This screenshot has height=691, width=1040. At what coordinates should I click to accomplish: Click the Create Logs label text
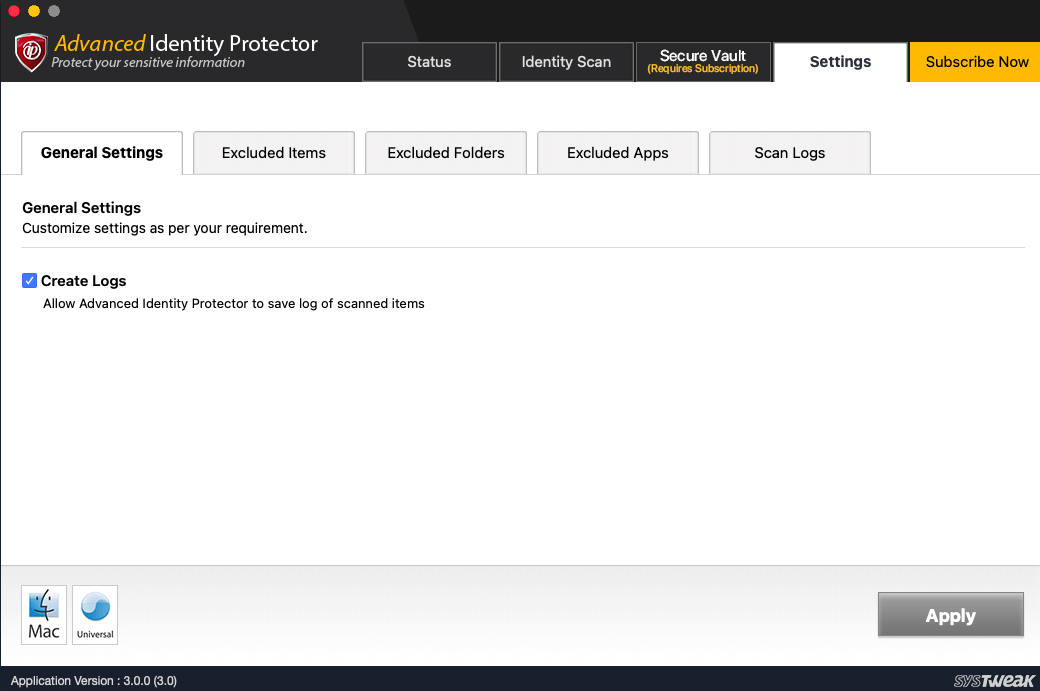click(84, 281)
